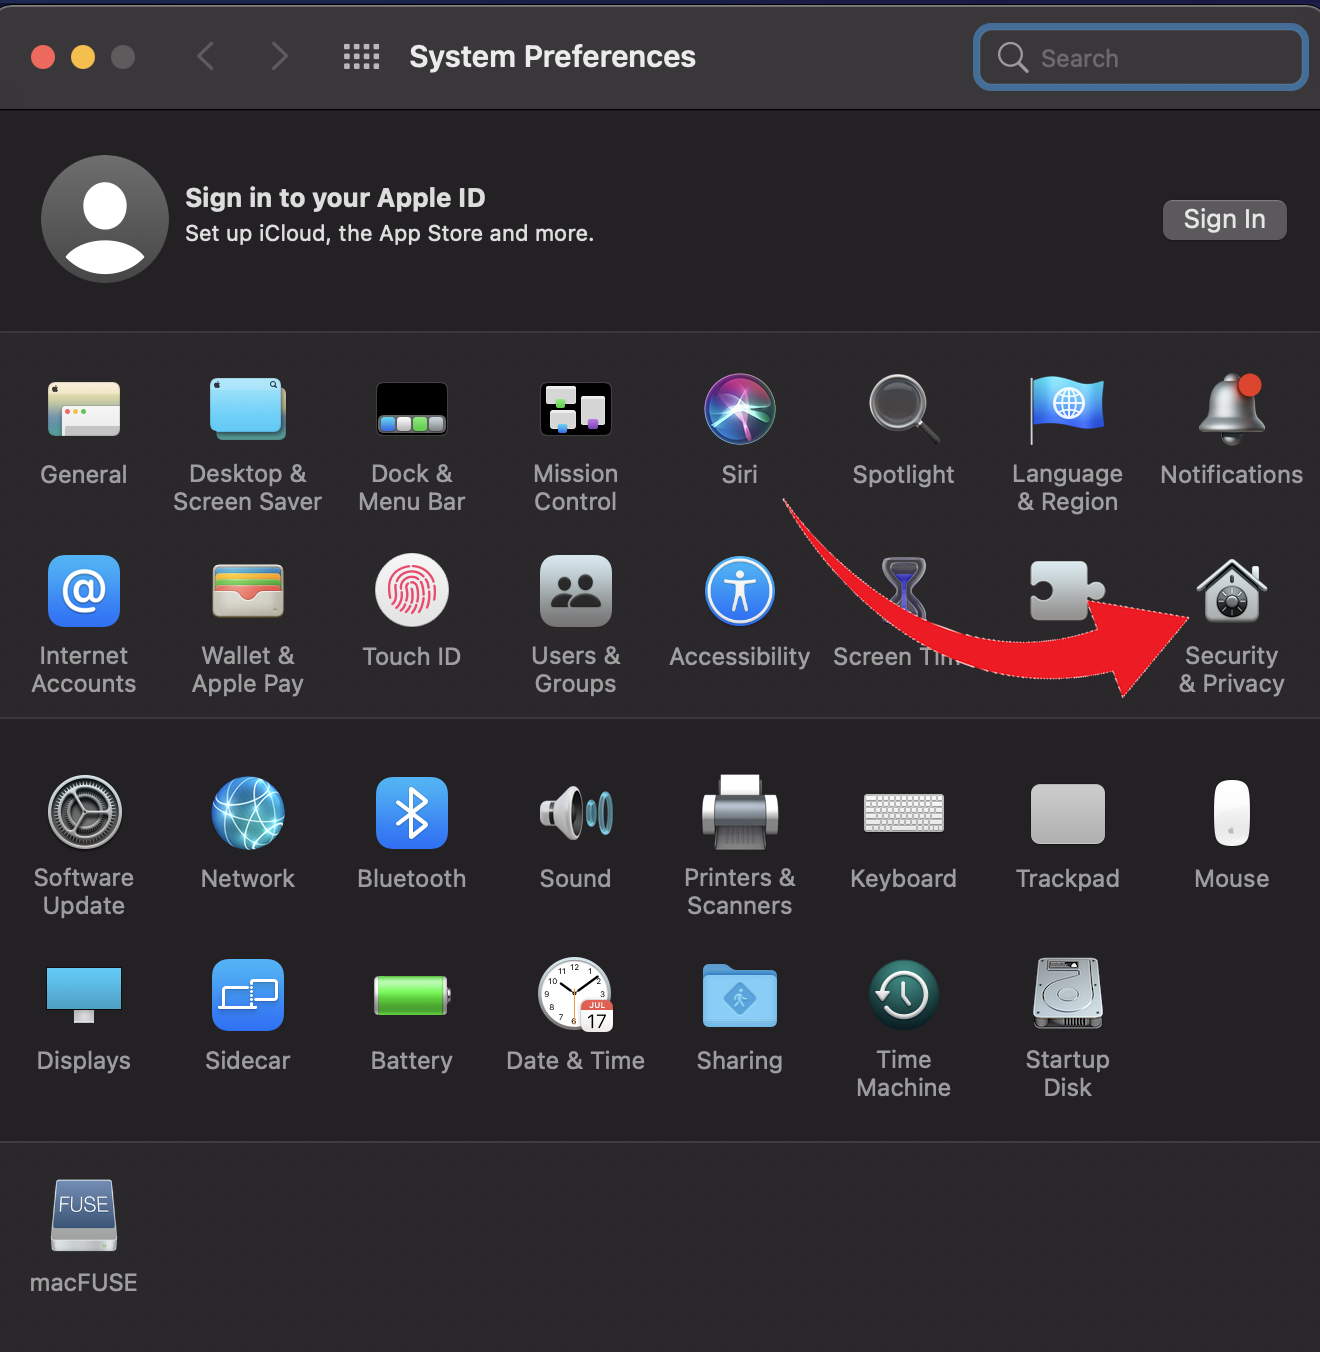The height and width of the screenshot is (1352, 1320).
Task: Open the Extensions puzzle piece icon
Action: point(1066,591)
